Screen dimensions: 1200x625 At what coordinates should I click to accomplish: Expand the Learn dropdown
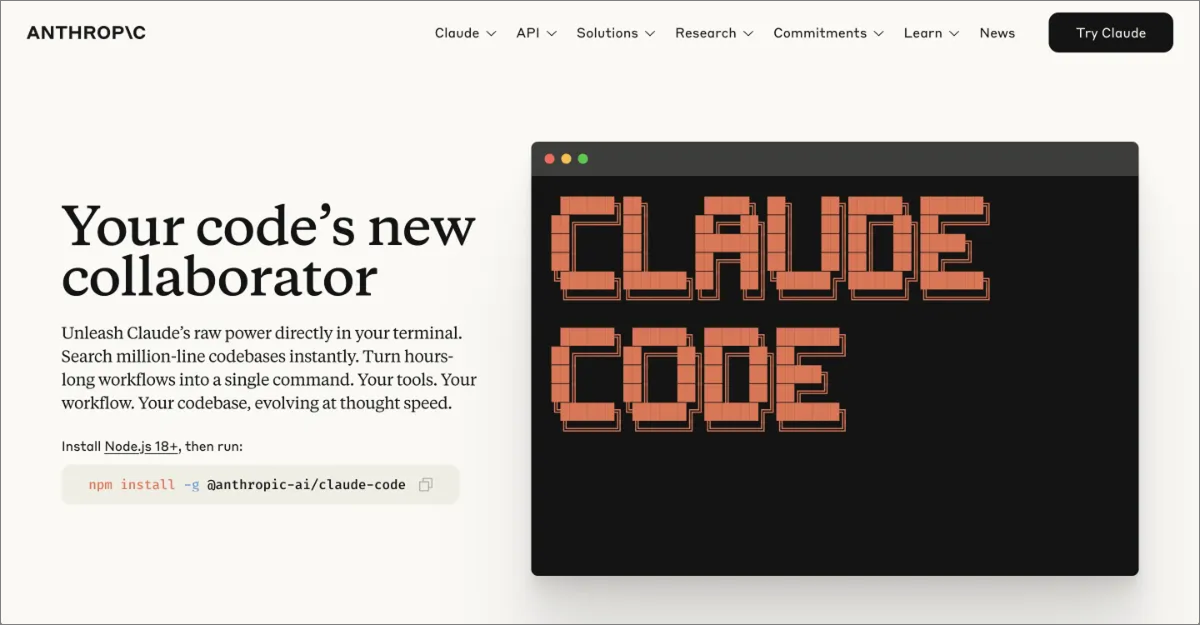tap(931, 33)
